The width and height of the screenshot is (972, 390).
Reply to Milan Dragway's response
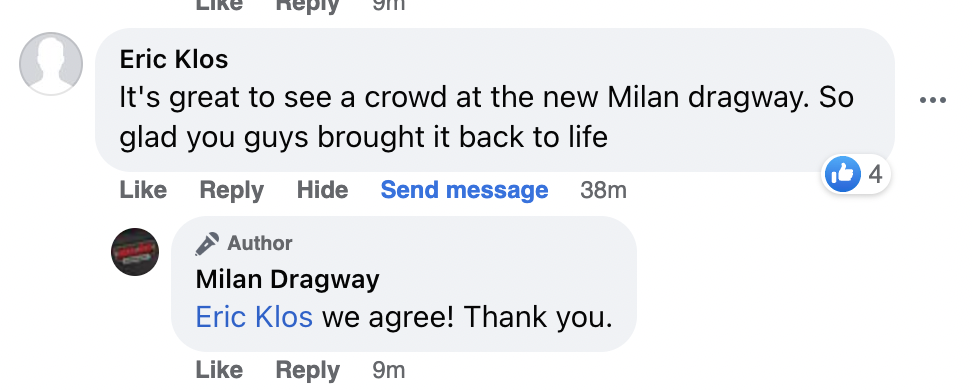308,371
